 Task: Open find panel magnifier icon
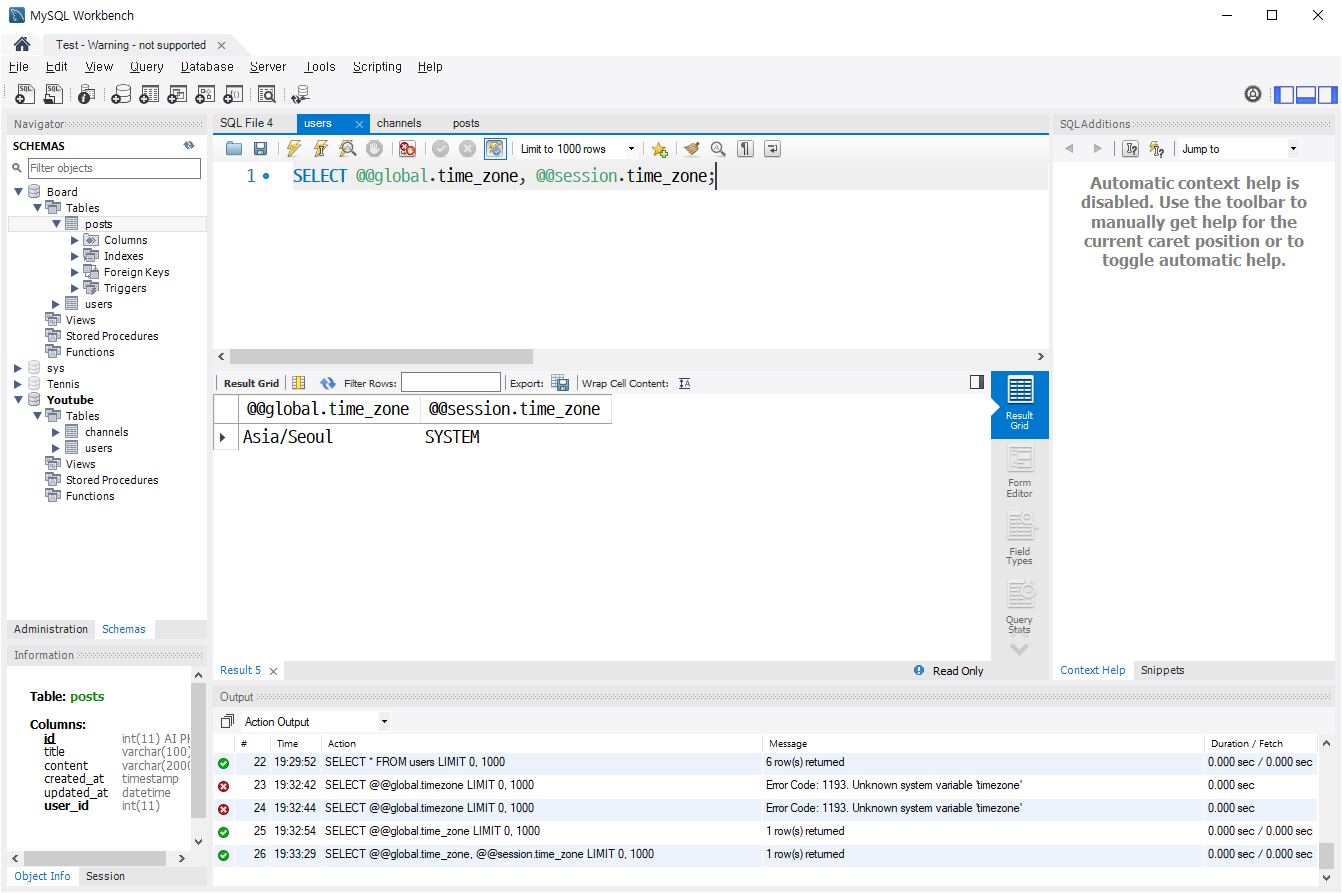(x=718, y=149)
